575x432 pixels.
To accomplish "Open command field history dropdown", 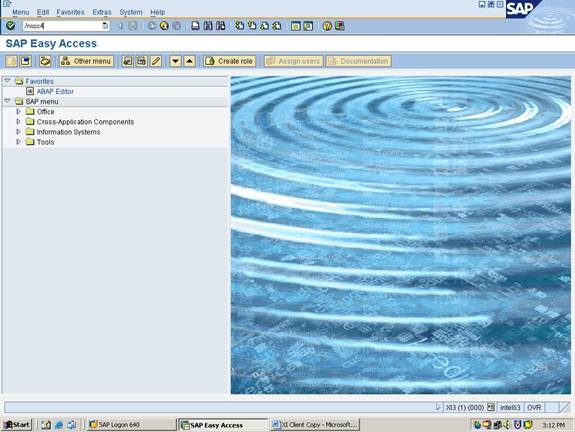I will pyautogui.click(x=105, y=26).
